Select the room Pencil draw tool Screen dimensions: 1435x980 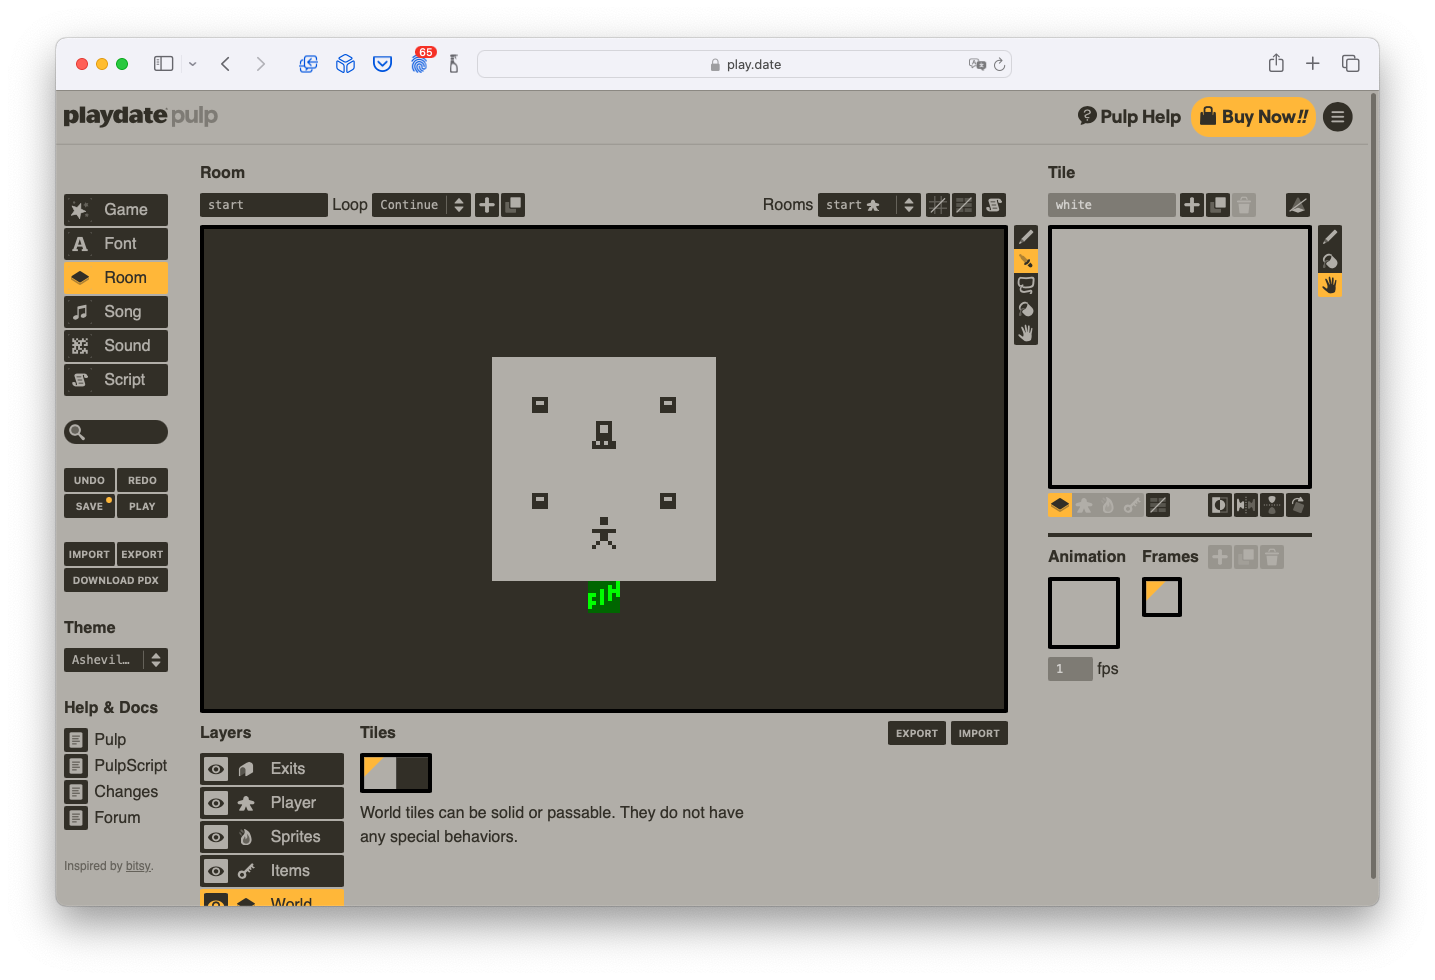tap(1026, 237)
